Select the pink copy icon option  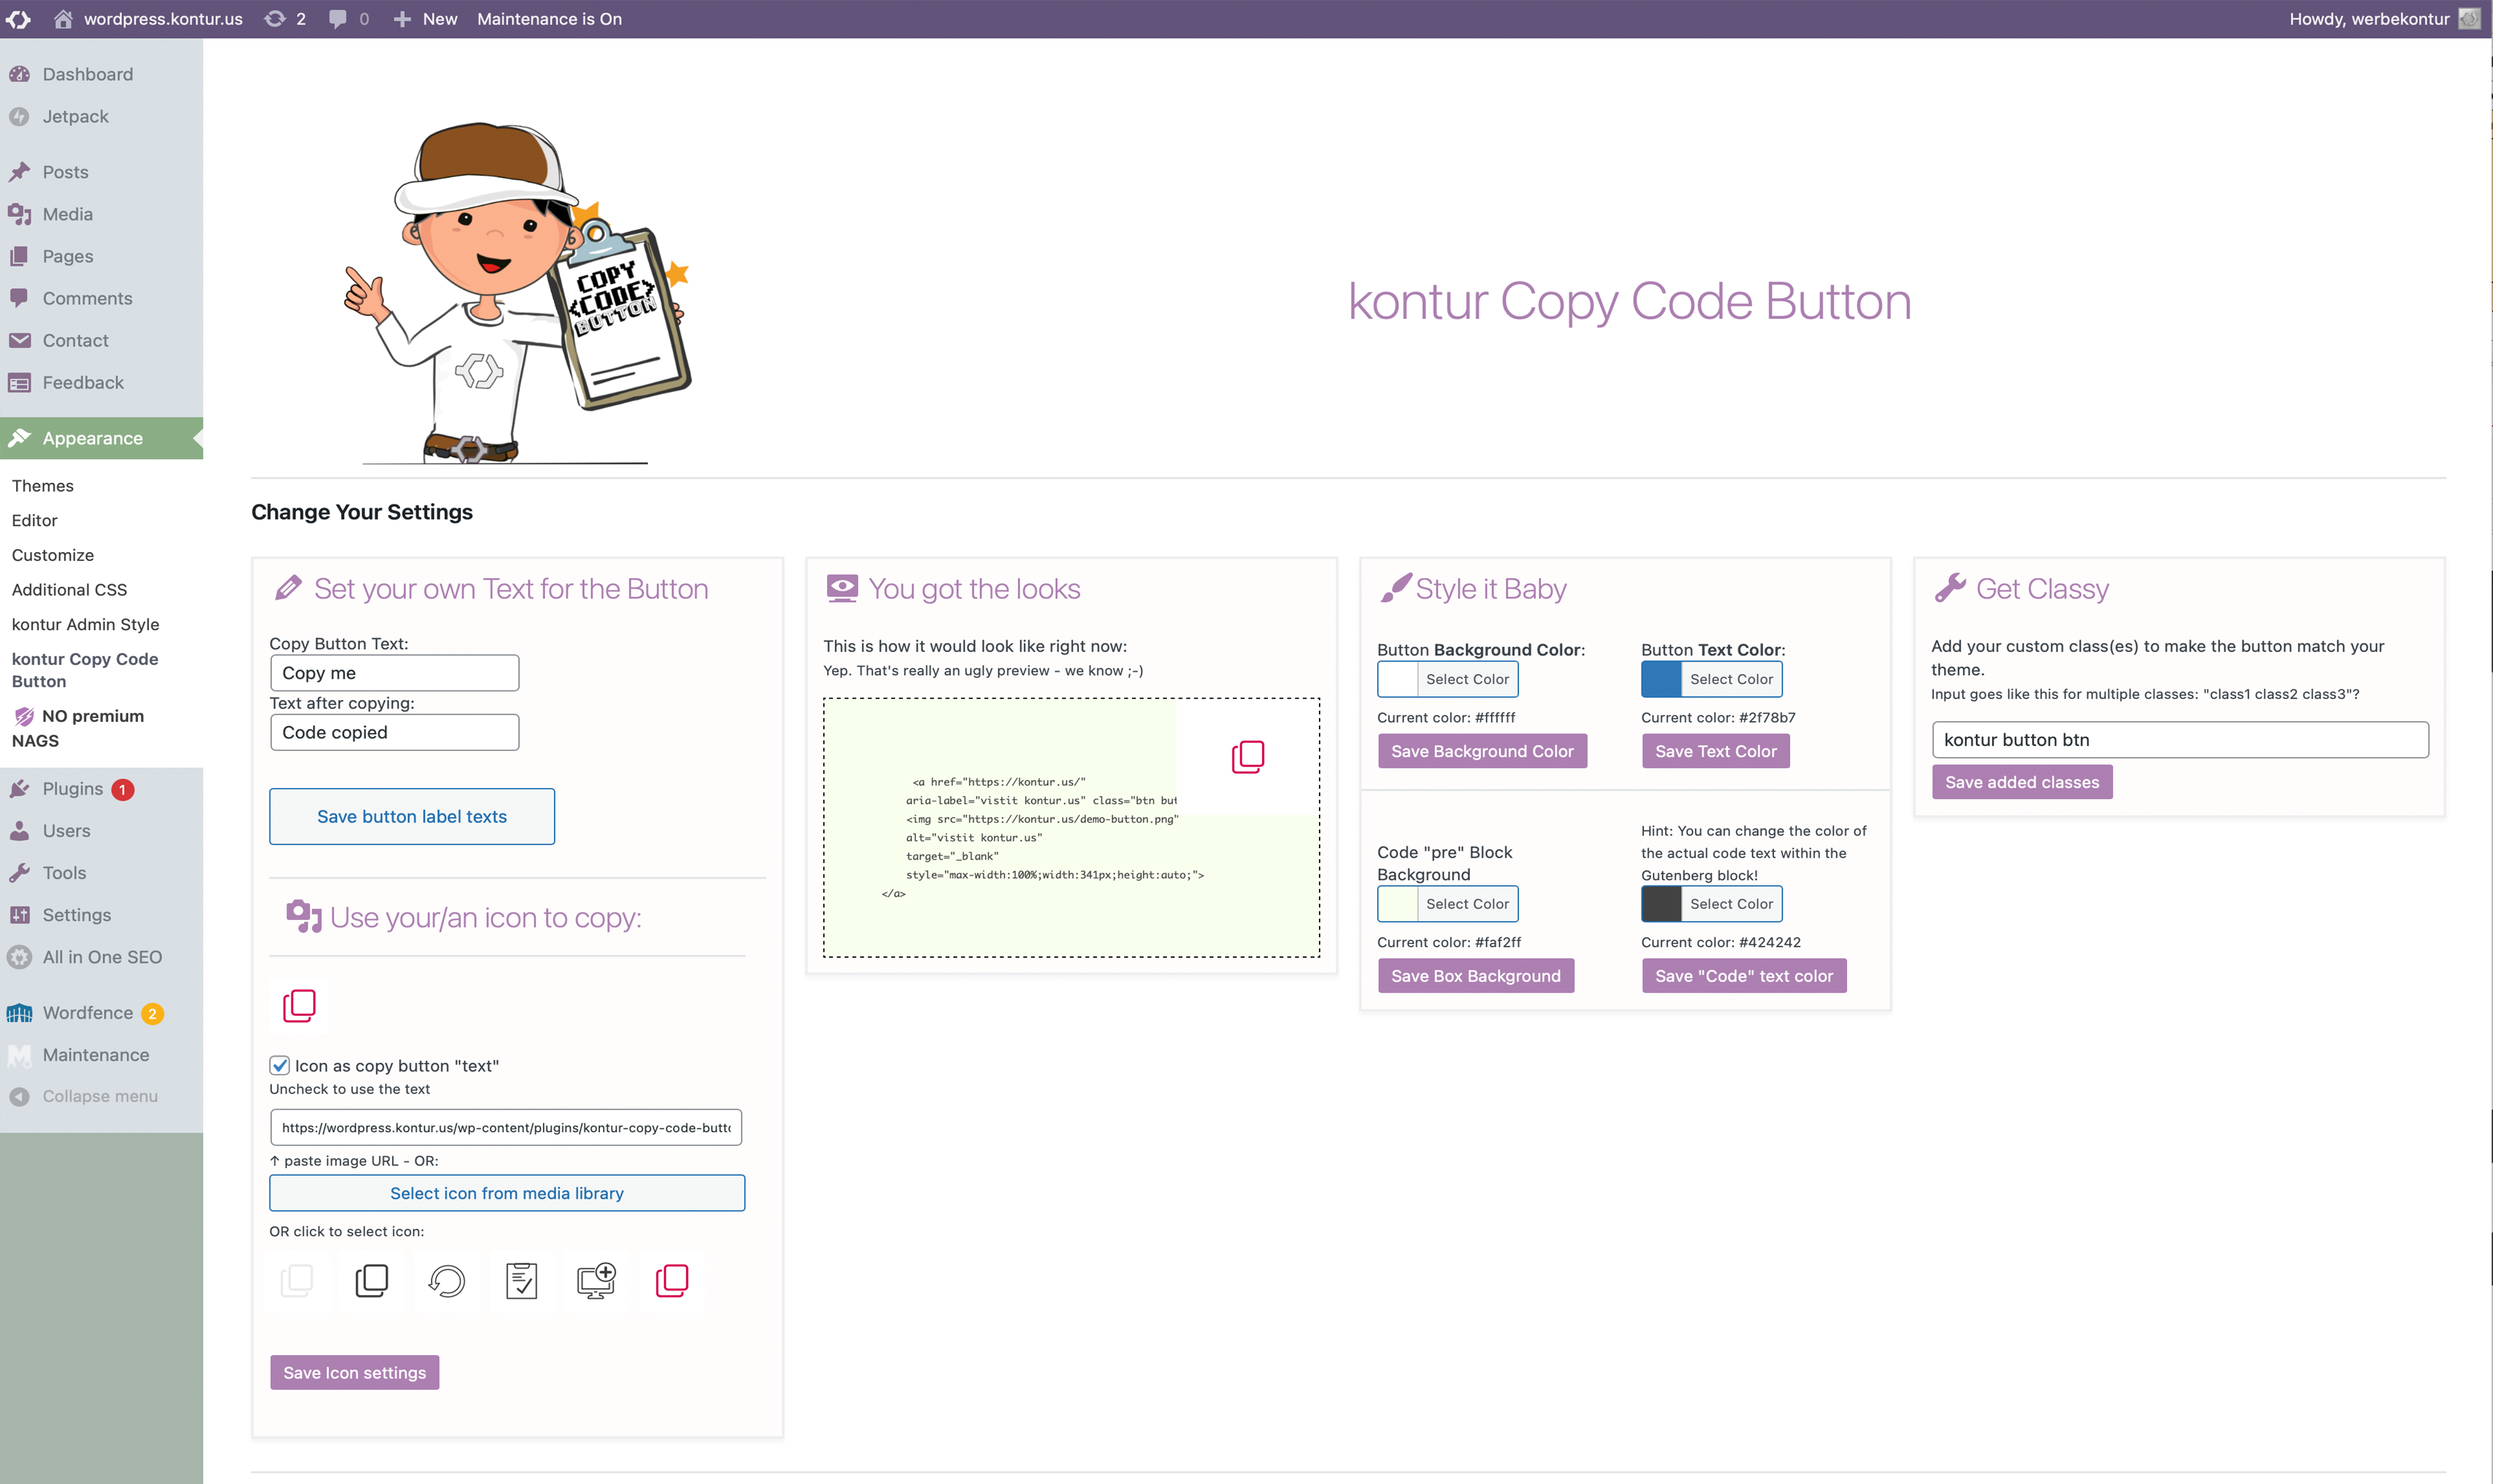pos(672,1280)
